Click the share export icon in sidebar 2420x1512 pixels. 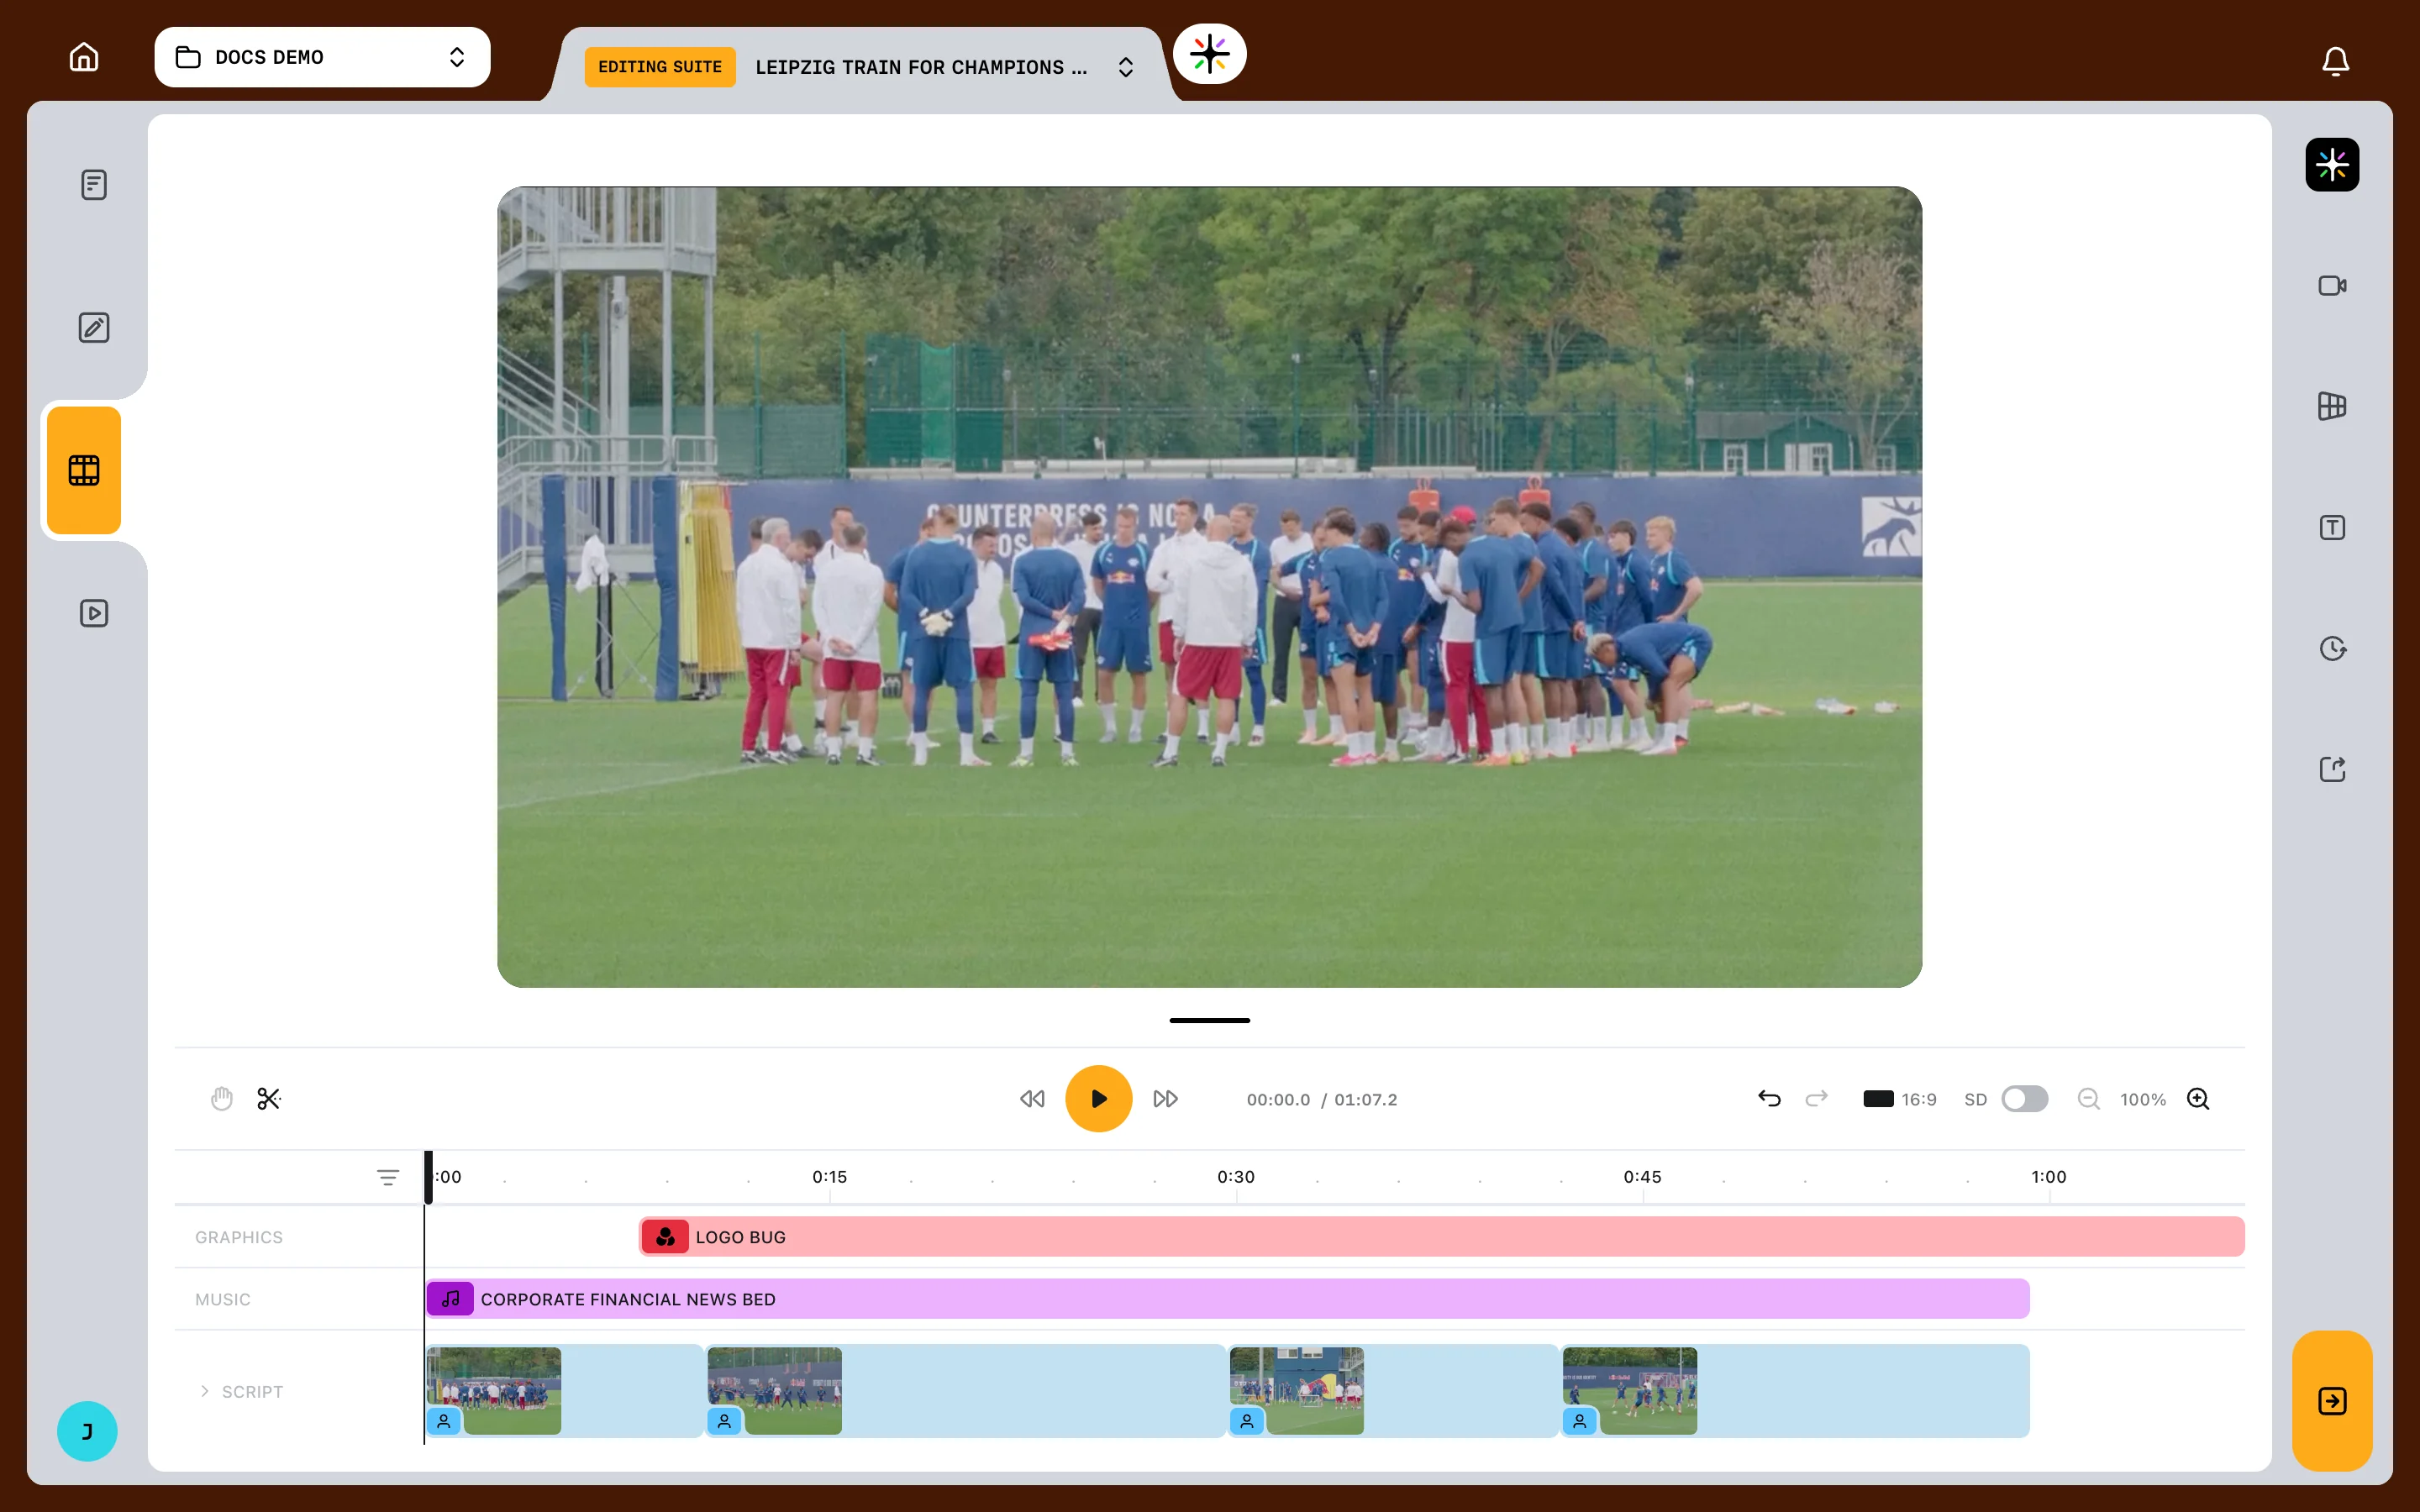point(2332,769)
